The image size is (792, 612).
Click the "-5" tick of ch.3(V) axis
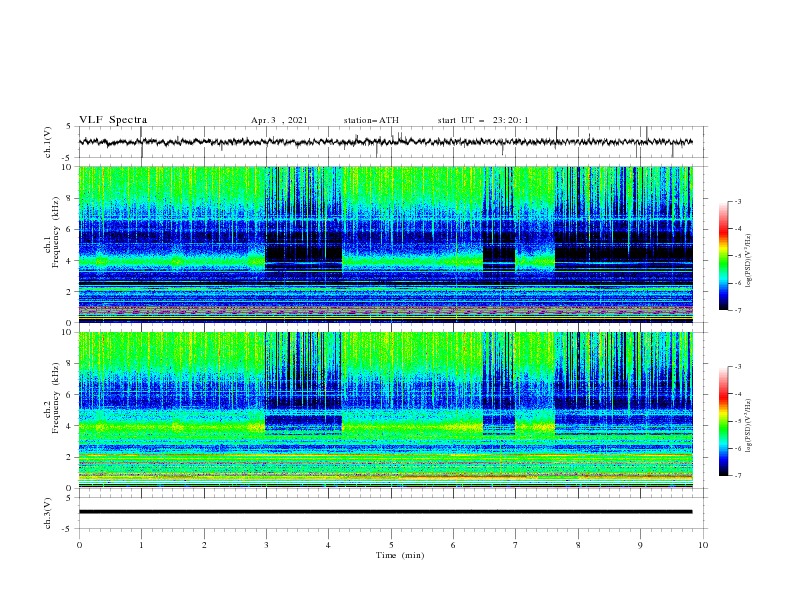(x=67, y=529)
